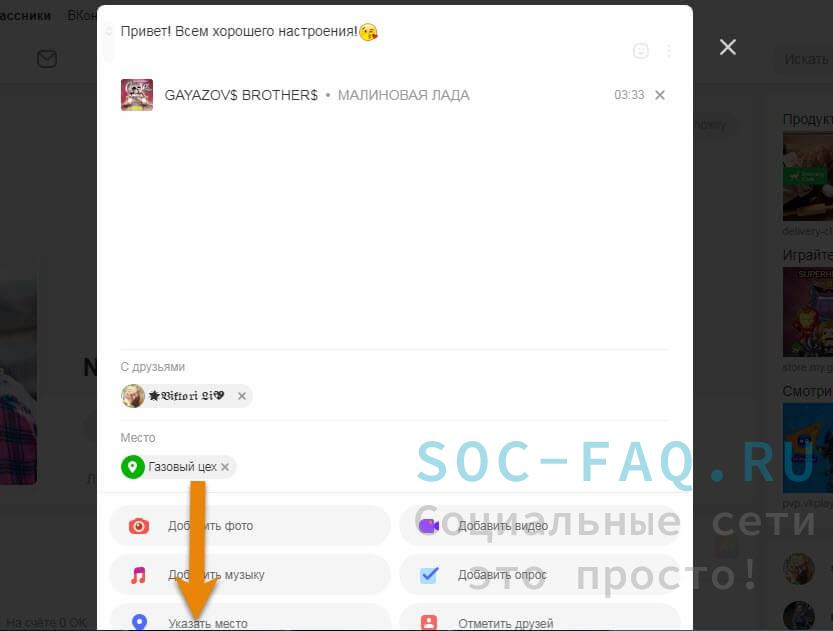The image size is (833, 631).
Task: Open tagged friend Viktori Li avatar
Action: [x=133, y=396]
